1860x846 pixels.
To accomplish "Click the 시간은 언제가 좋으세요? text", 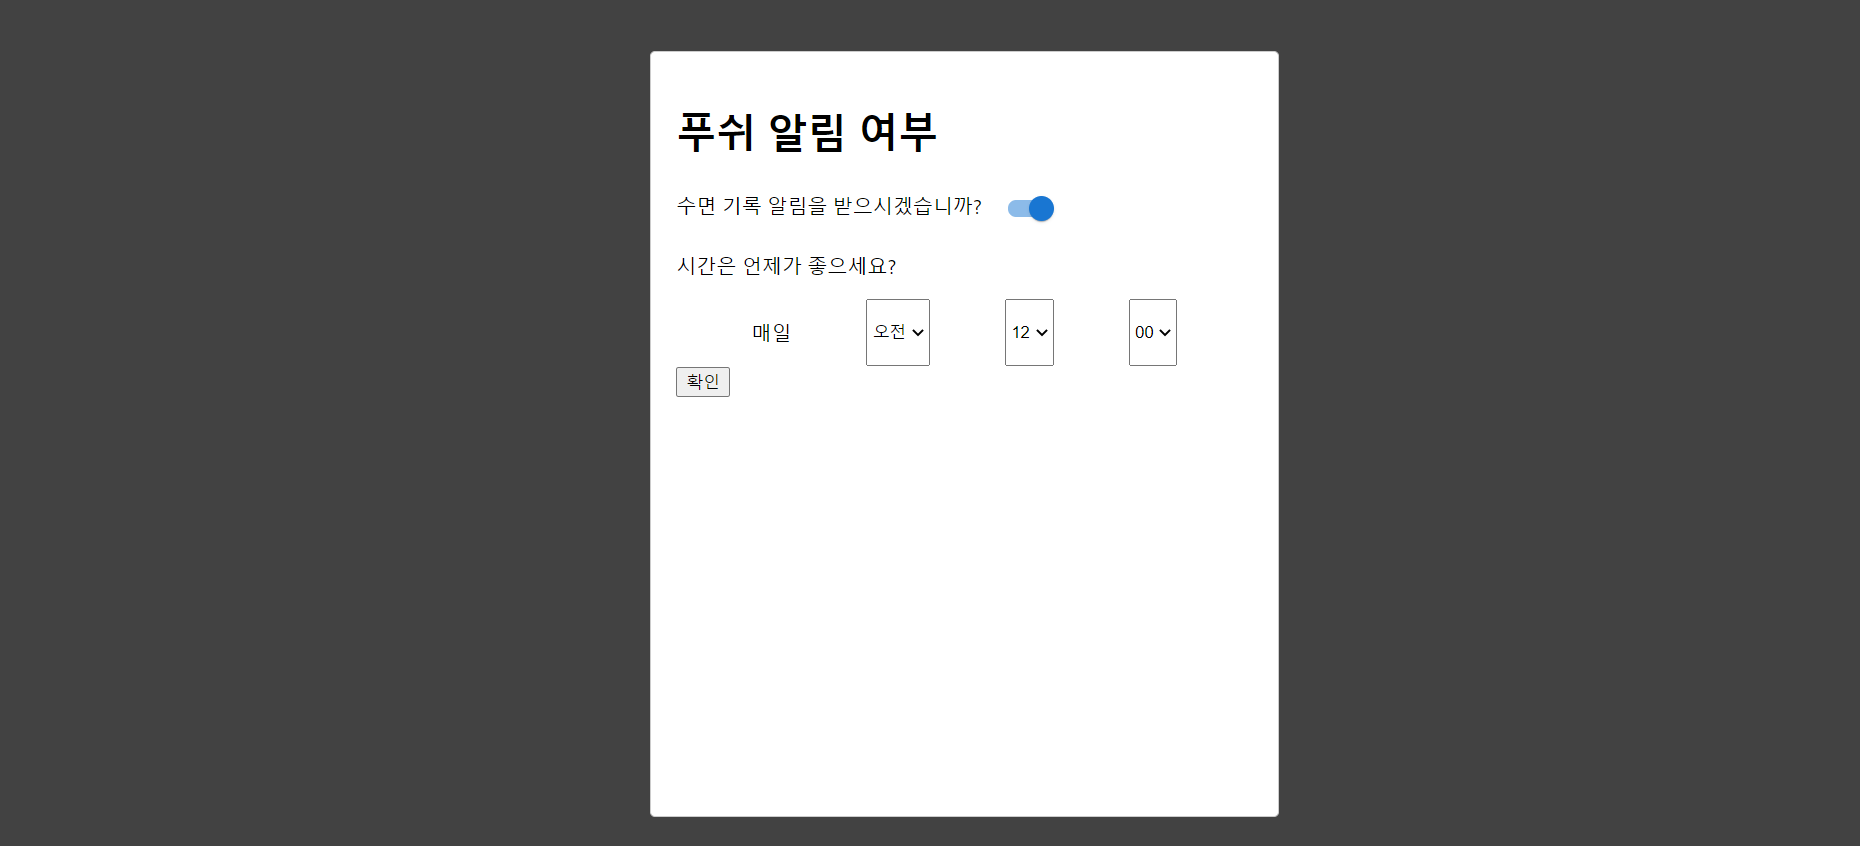I will (786, 266).
